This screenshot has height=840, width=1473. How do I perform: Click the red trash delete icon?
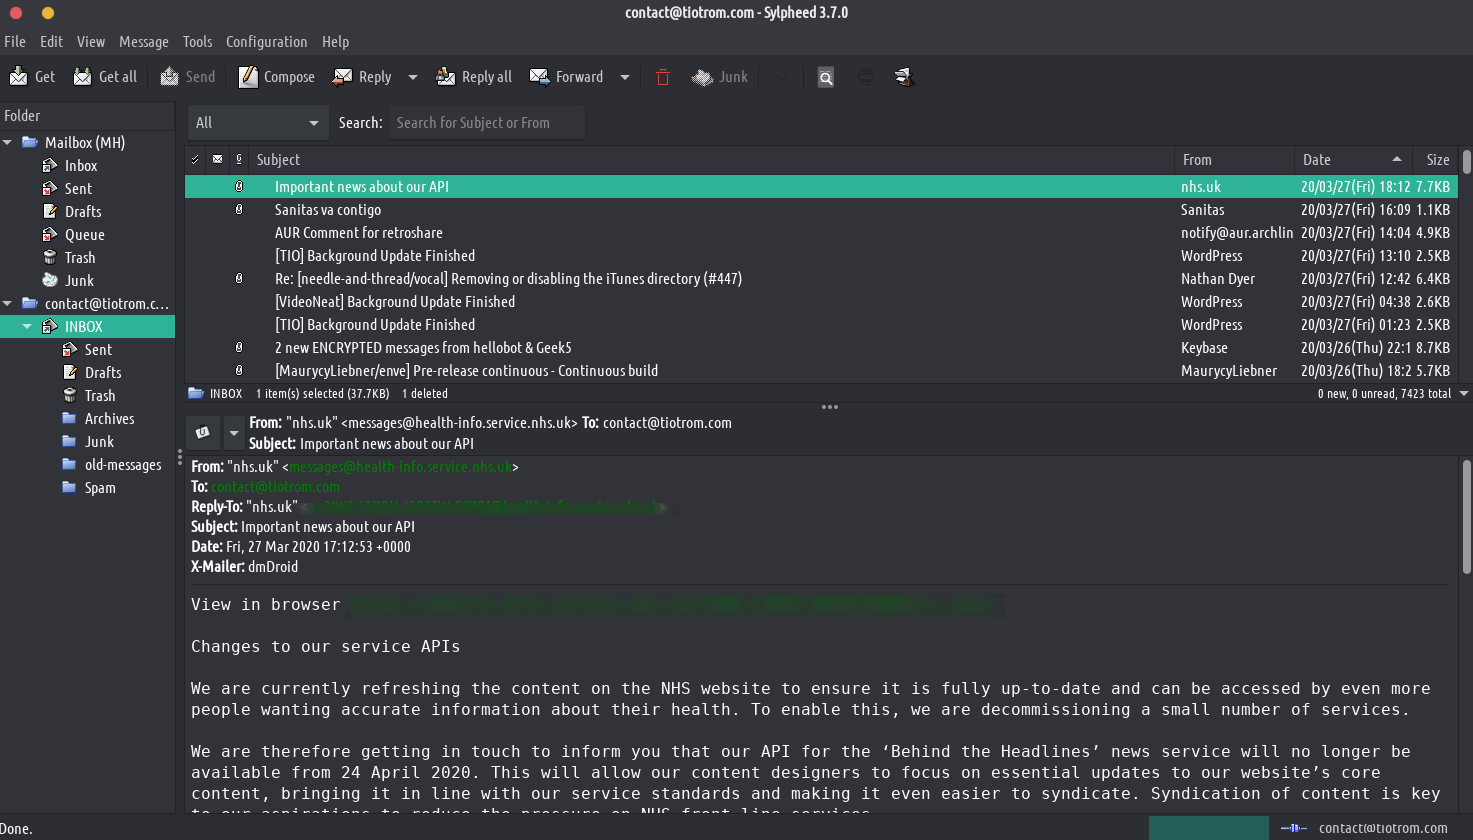tap(662, 77)
